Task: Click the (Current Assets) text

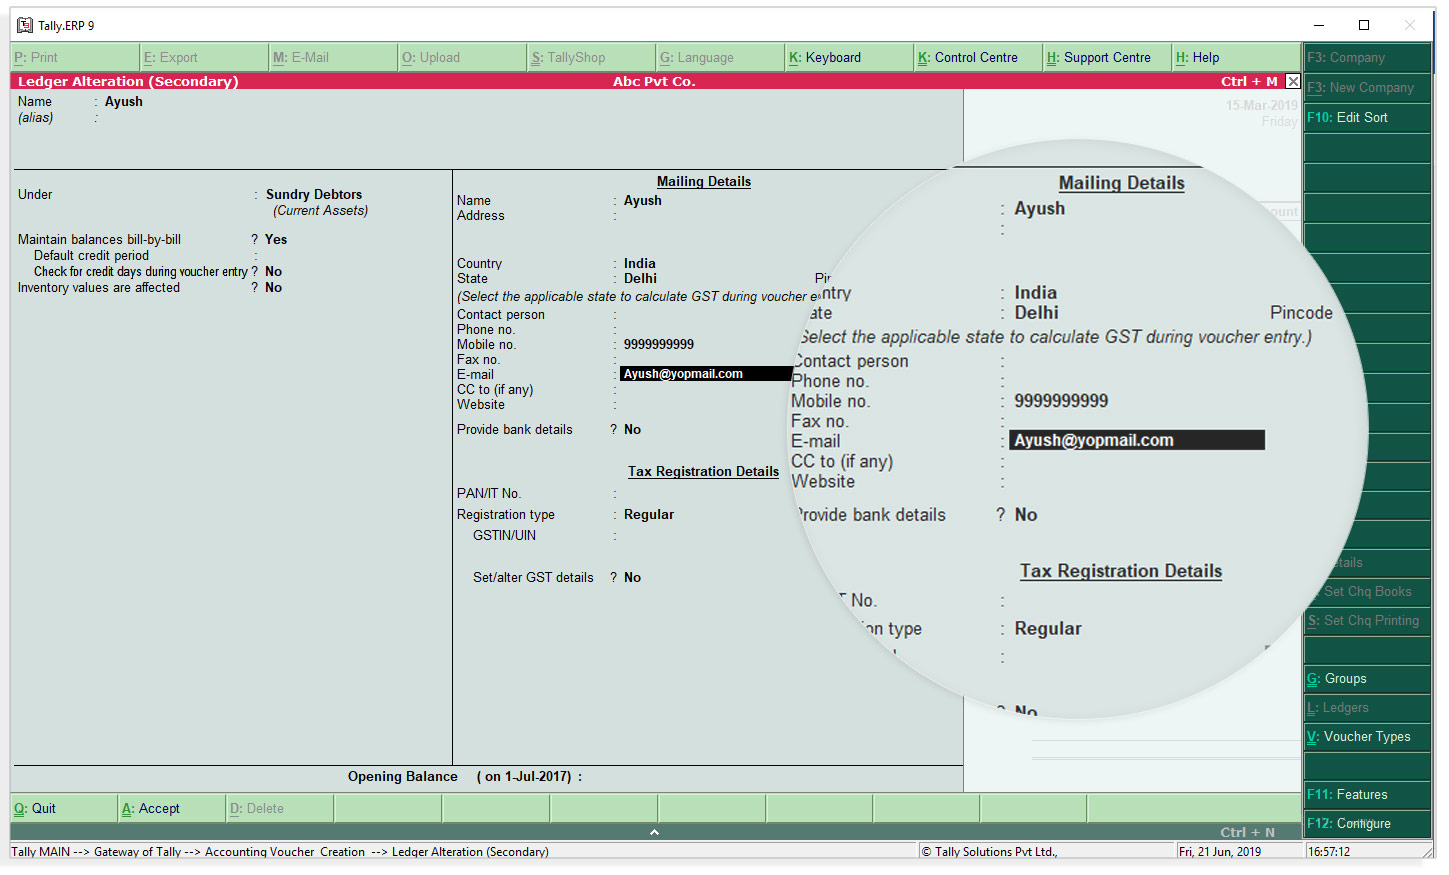Action: [x=321, y=211]
